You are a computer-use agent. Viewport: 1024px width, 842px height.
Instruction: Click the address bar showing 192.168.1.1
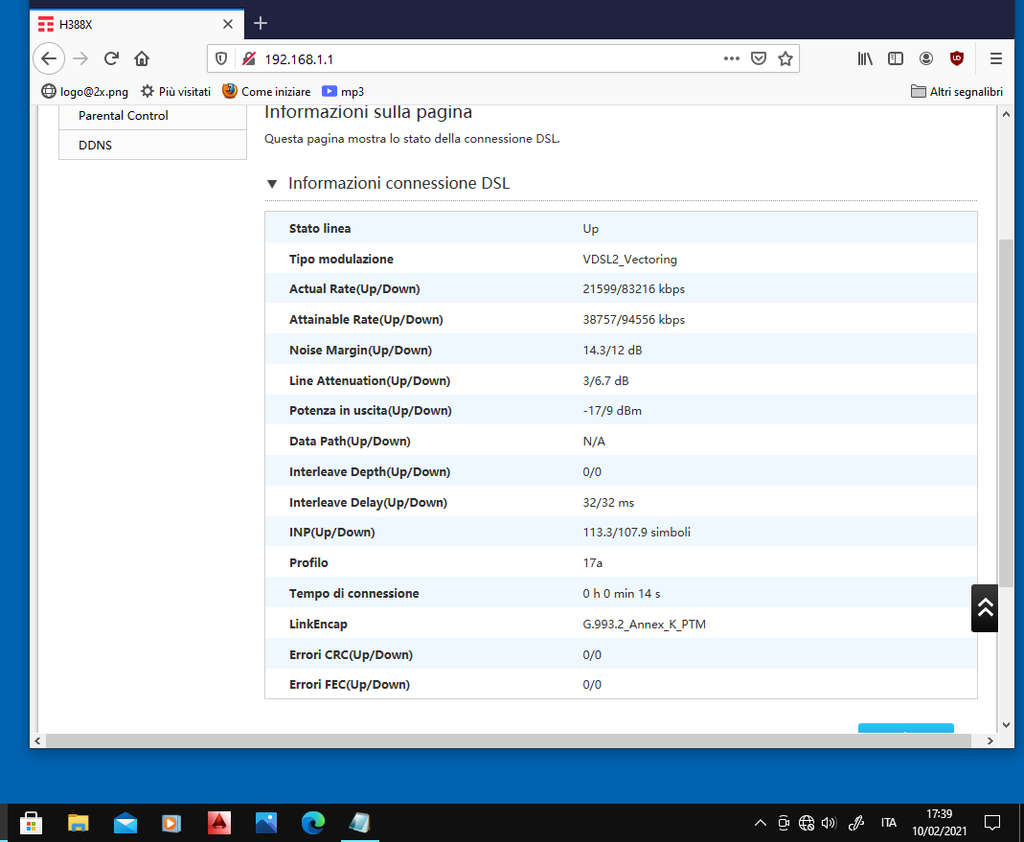(x=480, y=59)
